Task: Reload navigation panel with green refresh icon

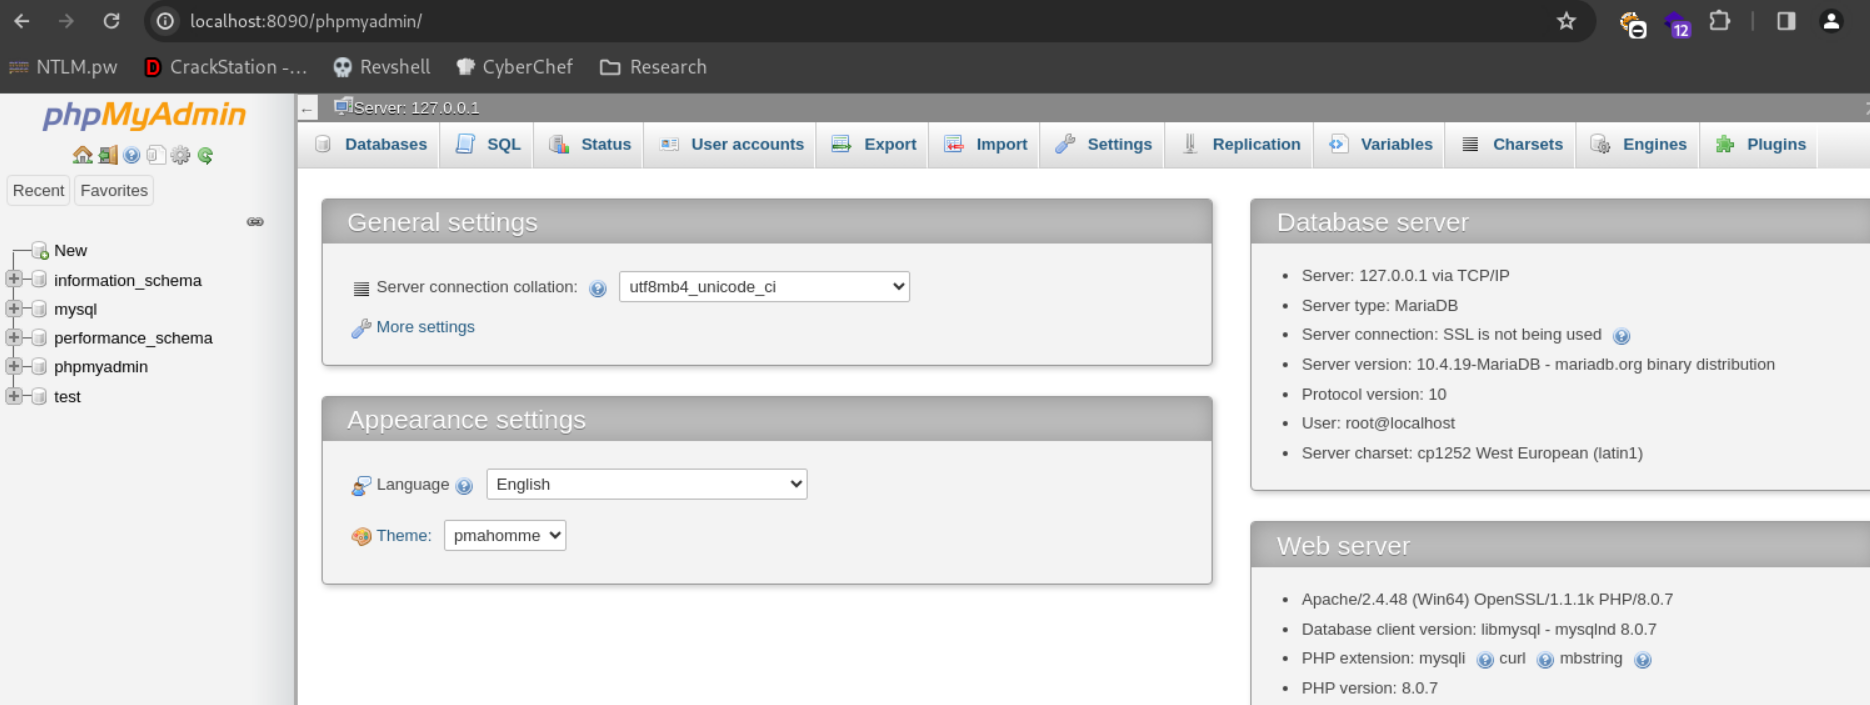Action: (x=205, y=155)
